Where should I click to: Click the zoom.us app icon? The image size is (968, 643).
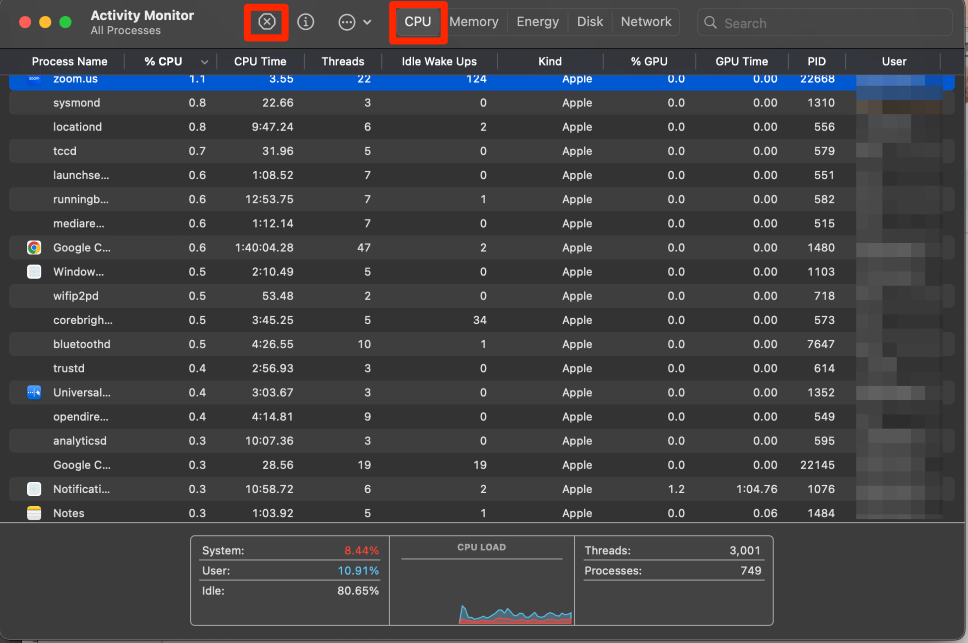click(34, 78)
